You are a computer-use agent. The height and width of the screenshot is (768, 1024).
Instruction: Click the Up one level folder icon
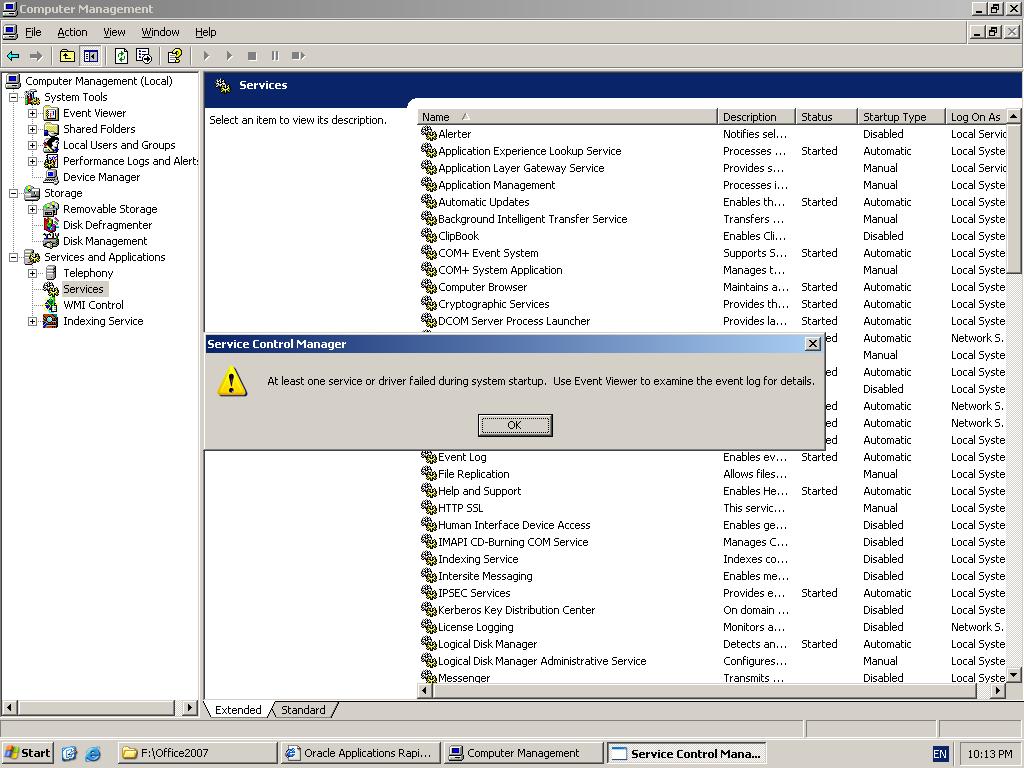[67, 56]
